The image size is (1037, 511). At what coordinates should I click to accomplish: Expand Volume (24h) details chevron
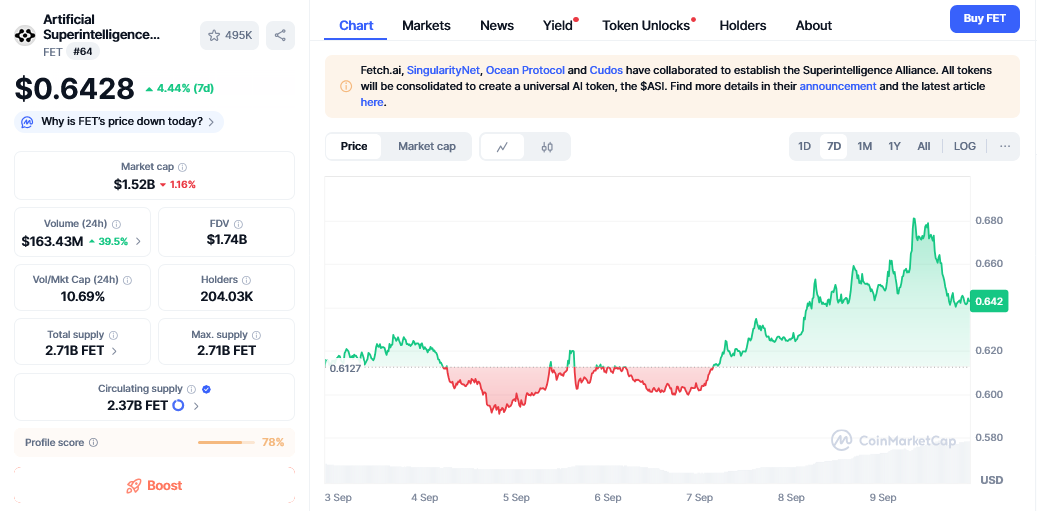138,241
